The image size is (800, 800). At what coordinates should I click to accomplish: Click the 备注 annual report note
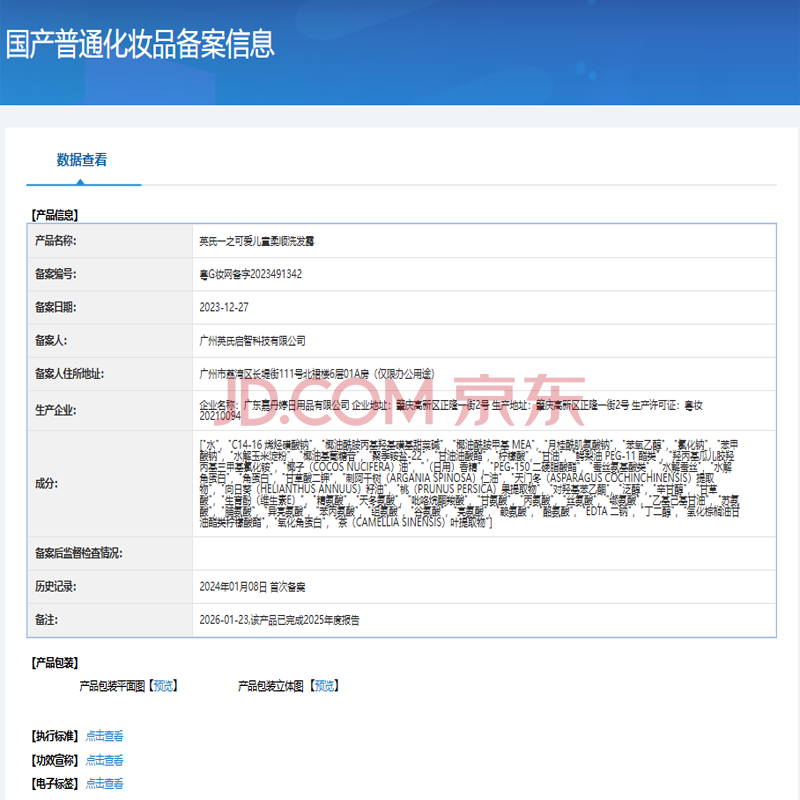279,620
